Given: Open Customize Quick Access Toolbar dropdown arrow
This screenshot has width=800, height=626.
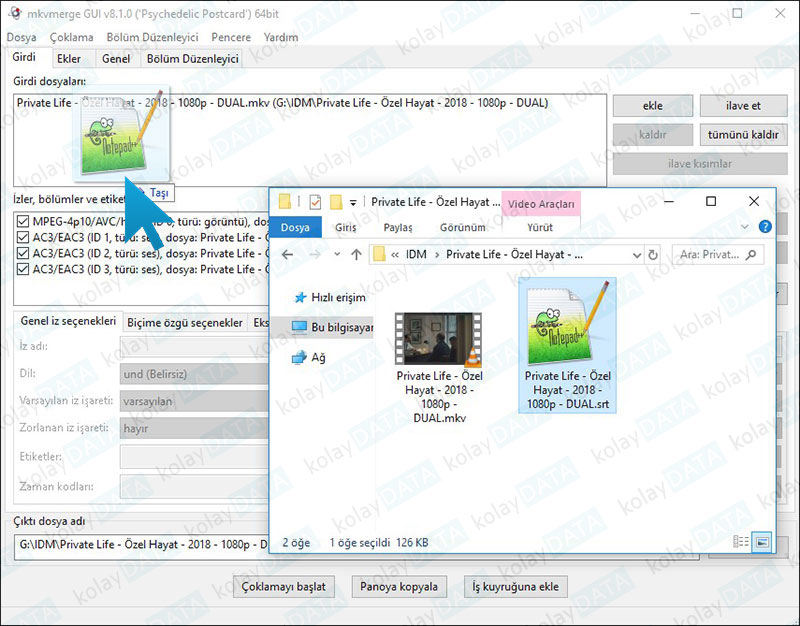Looking at the screenshot, I should tap(353, 202).
